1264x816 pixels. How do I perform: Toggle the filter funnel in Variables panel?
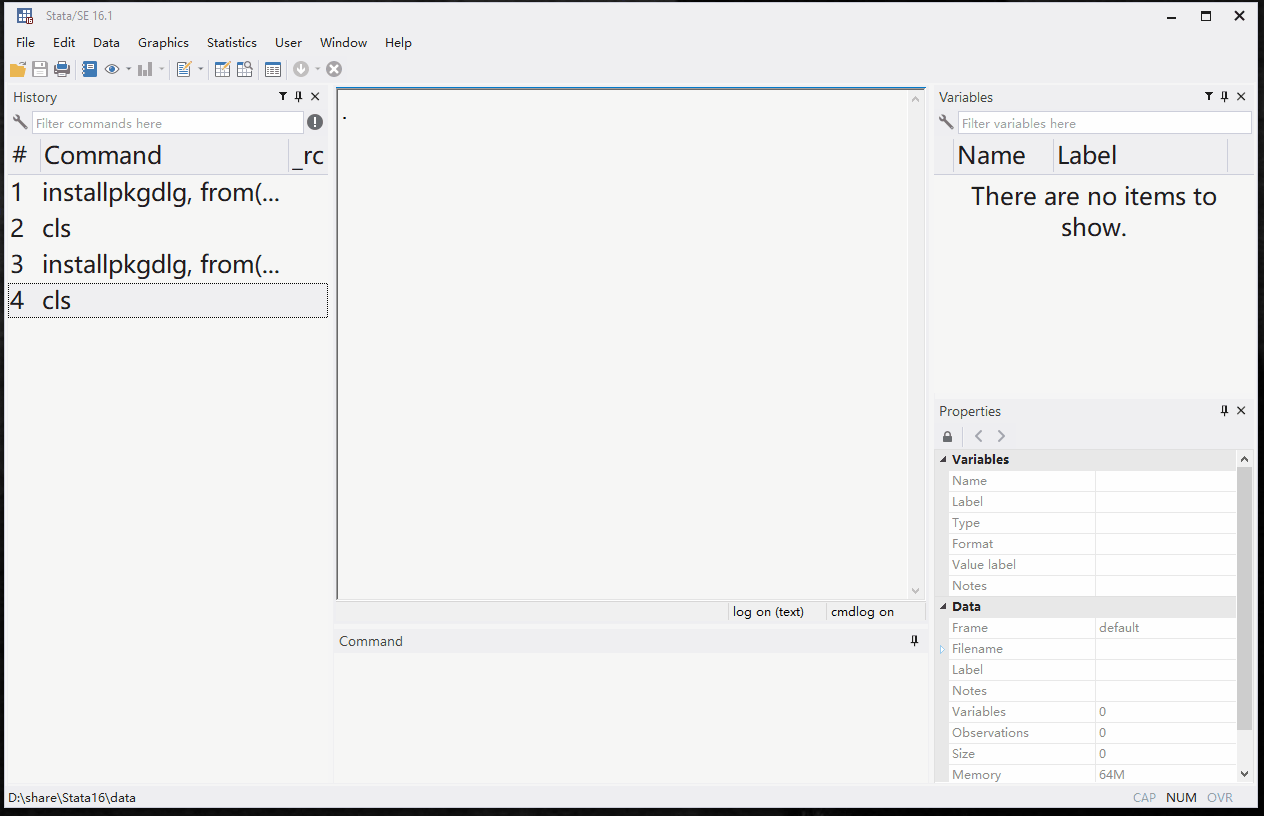(1208, 97)
